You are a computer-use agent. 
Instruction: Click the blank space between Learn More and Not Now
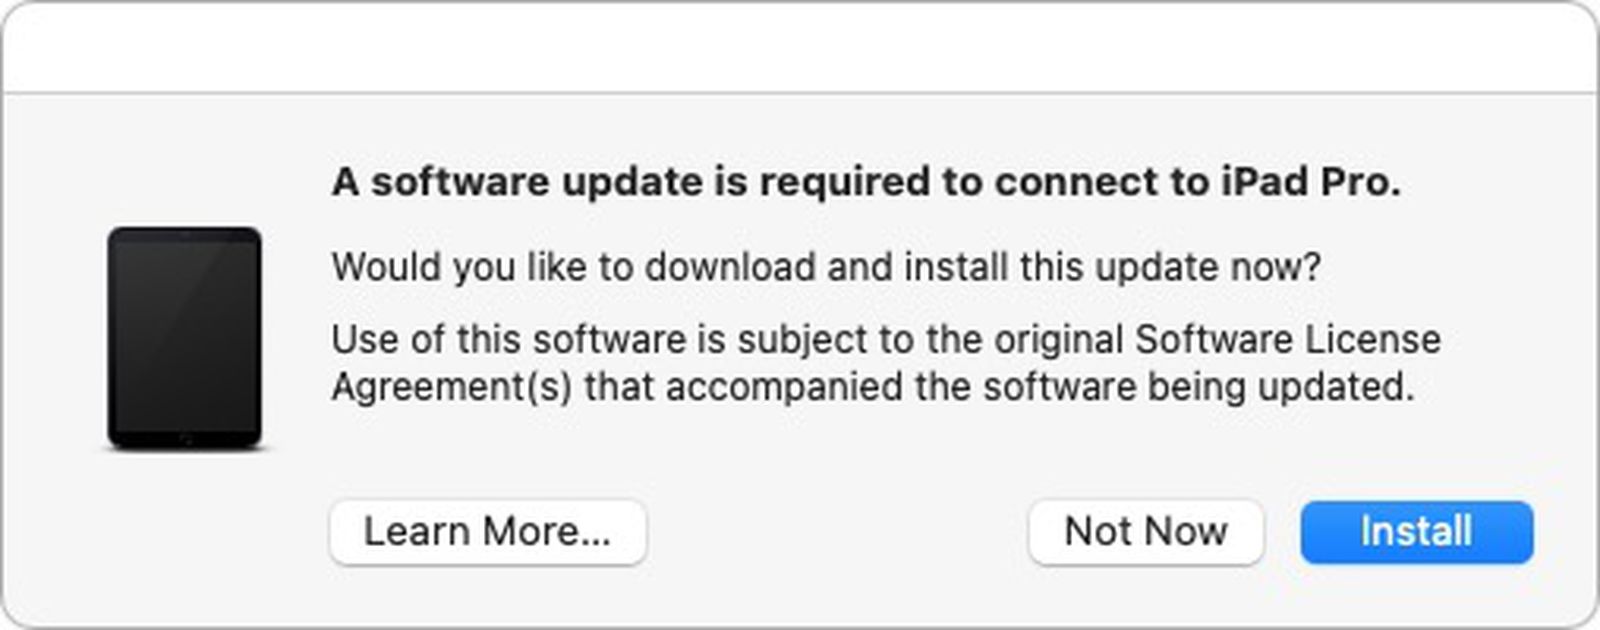pos(835,532)
